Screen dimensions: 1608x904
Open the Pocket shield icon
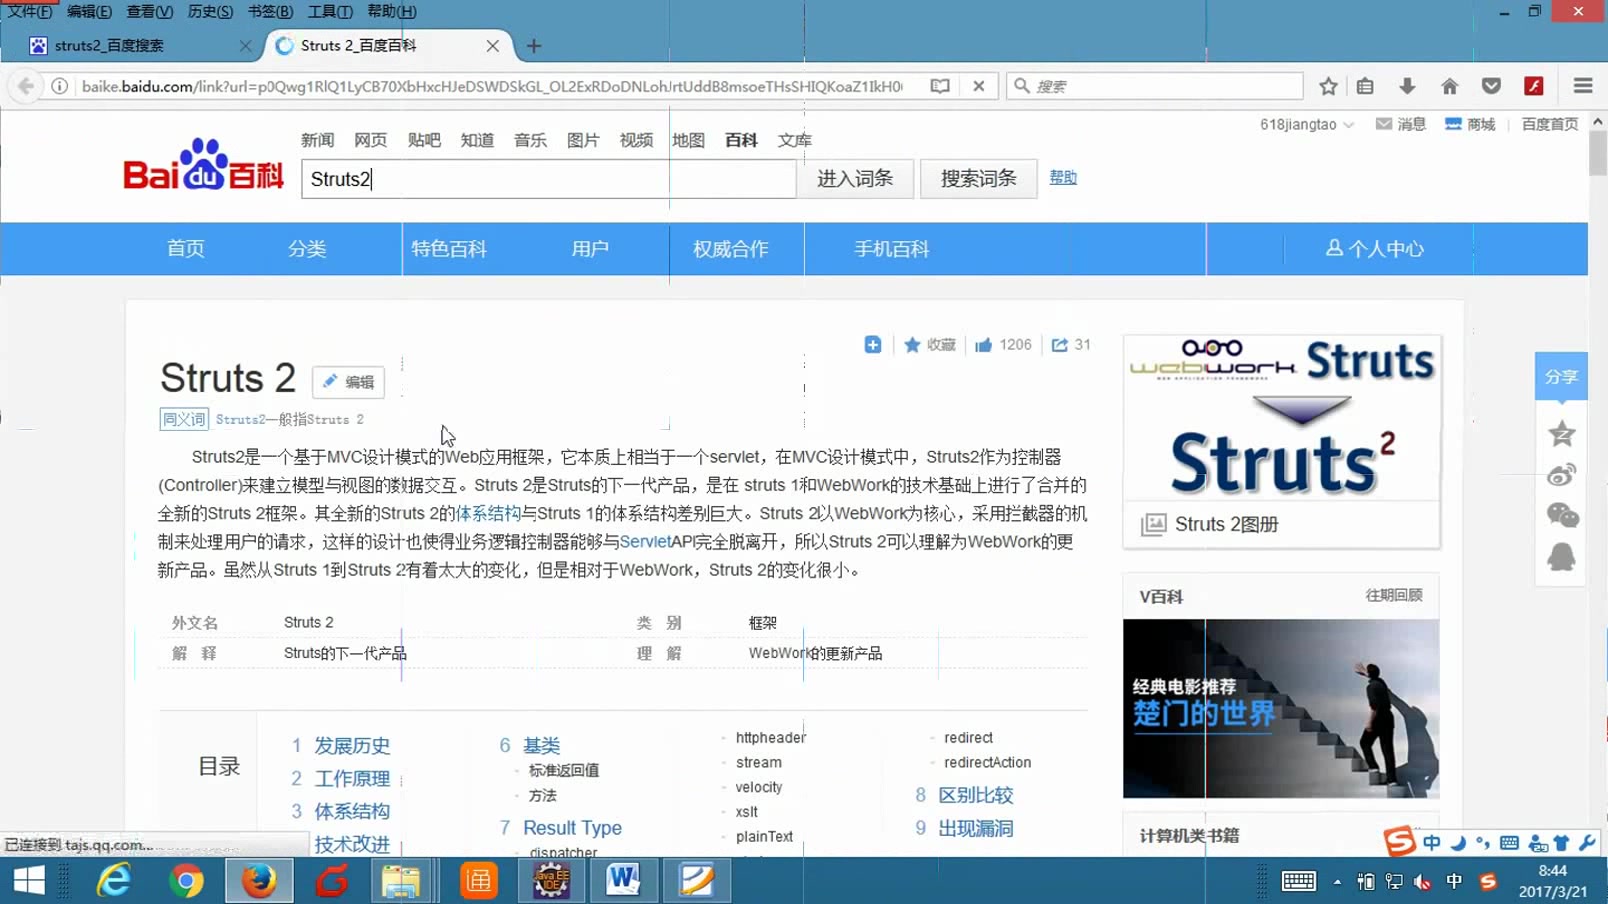click(x=1491, y=86)
